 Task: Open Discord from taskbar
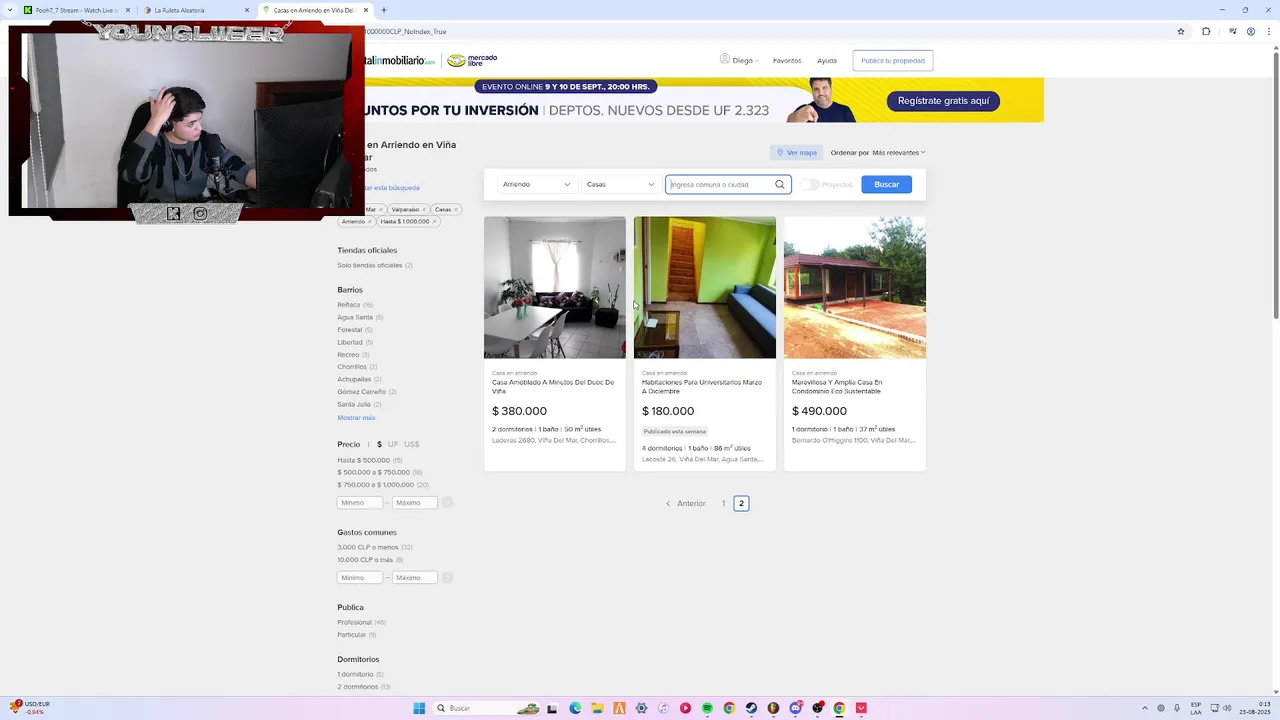click(x=795, y=708)
